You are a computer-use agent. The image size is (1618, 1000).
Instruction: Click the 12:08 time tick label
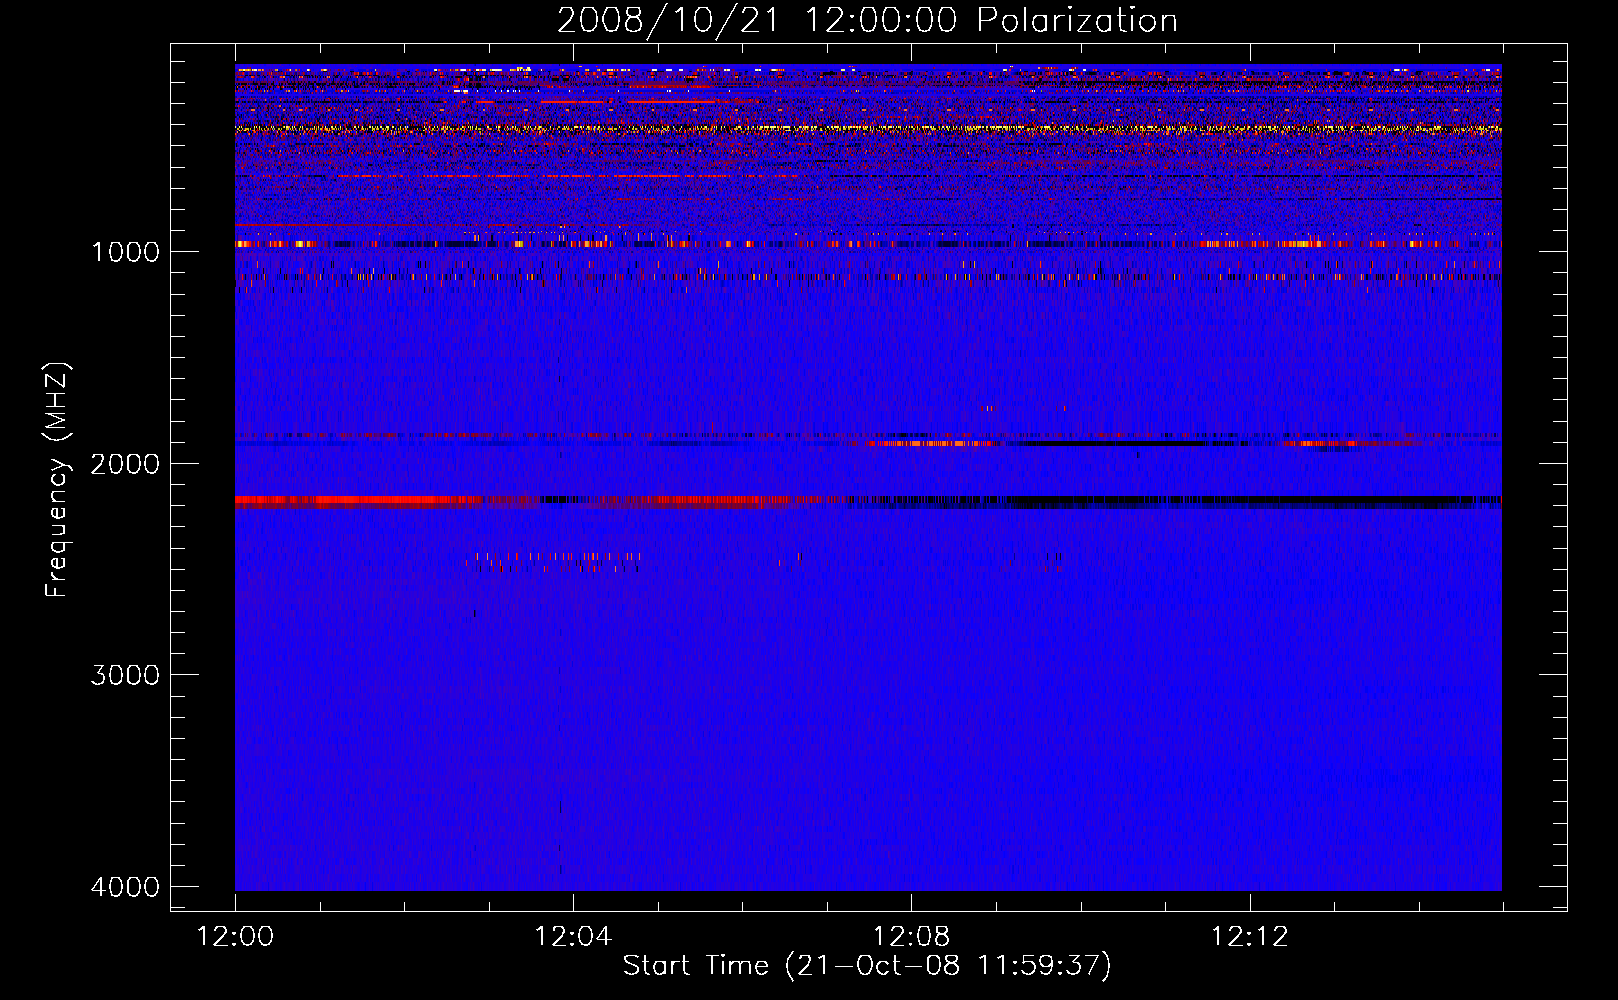911,937
